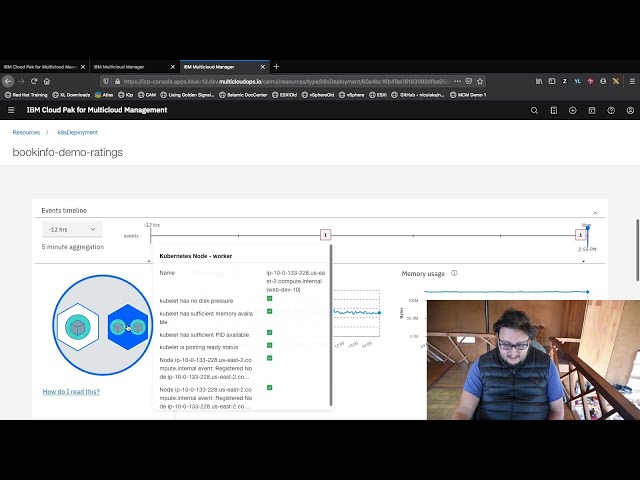Open the Red Hat Training bookmark

pyautogui.click(x=26, y=95)
